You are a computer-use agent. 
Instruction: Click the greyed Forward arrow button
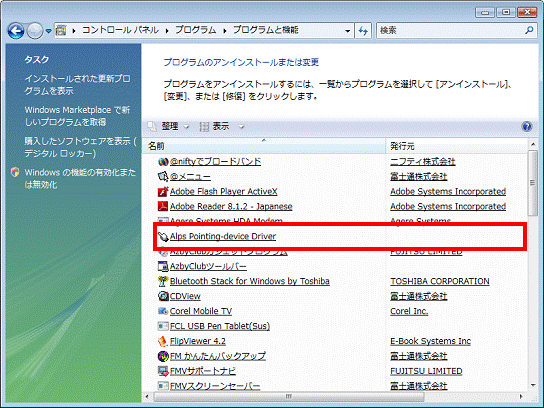pyautogui.click(x=34, y=31)
